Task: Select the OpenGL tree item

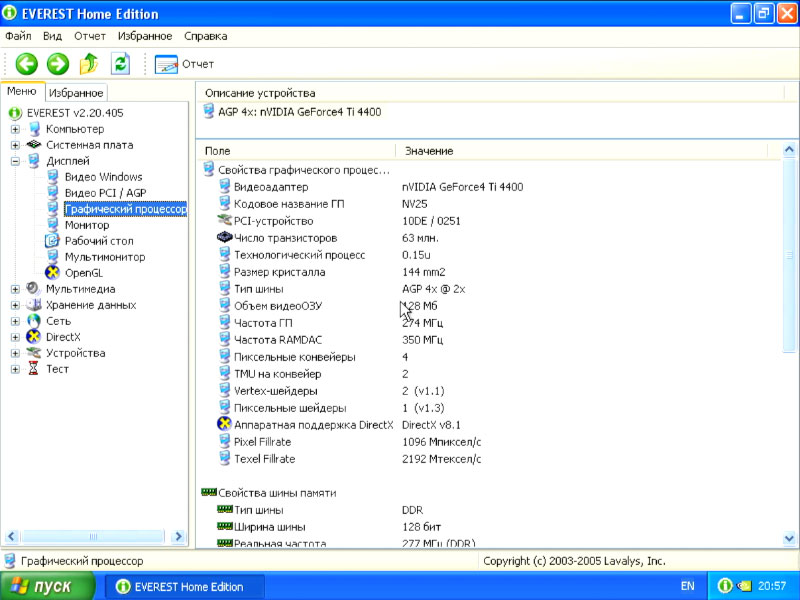Action: point(83,273)
